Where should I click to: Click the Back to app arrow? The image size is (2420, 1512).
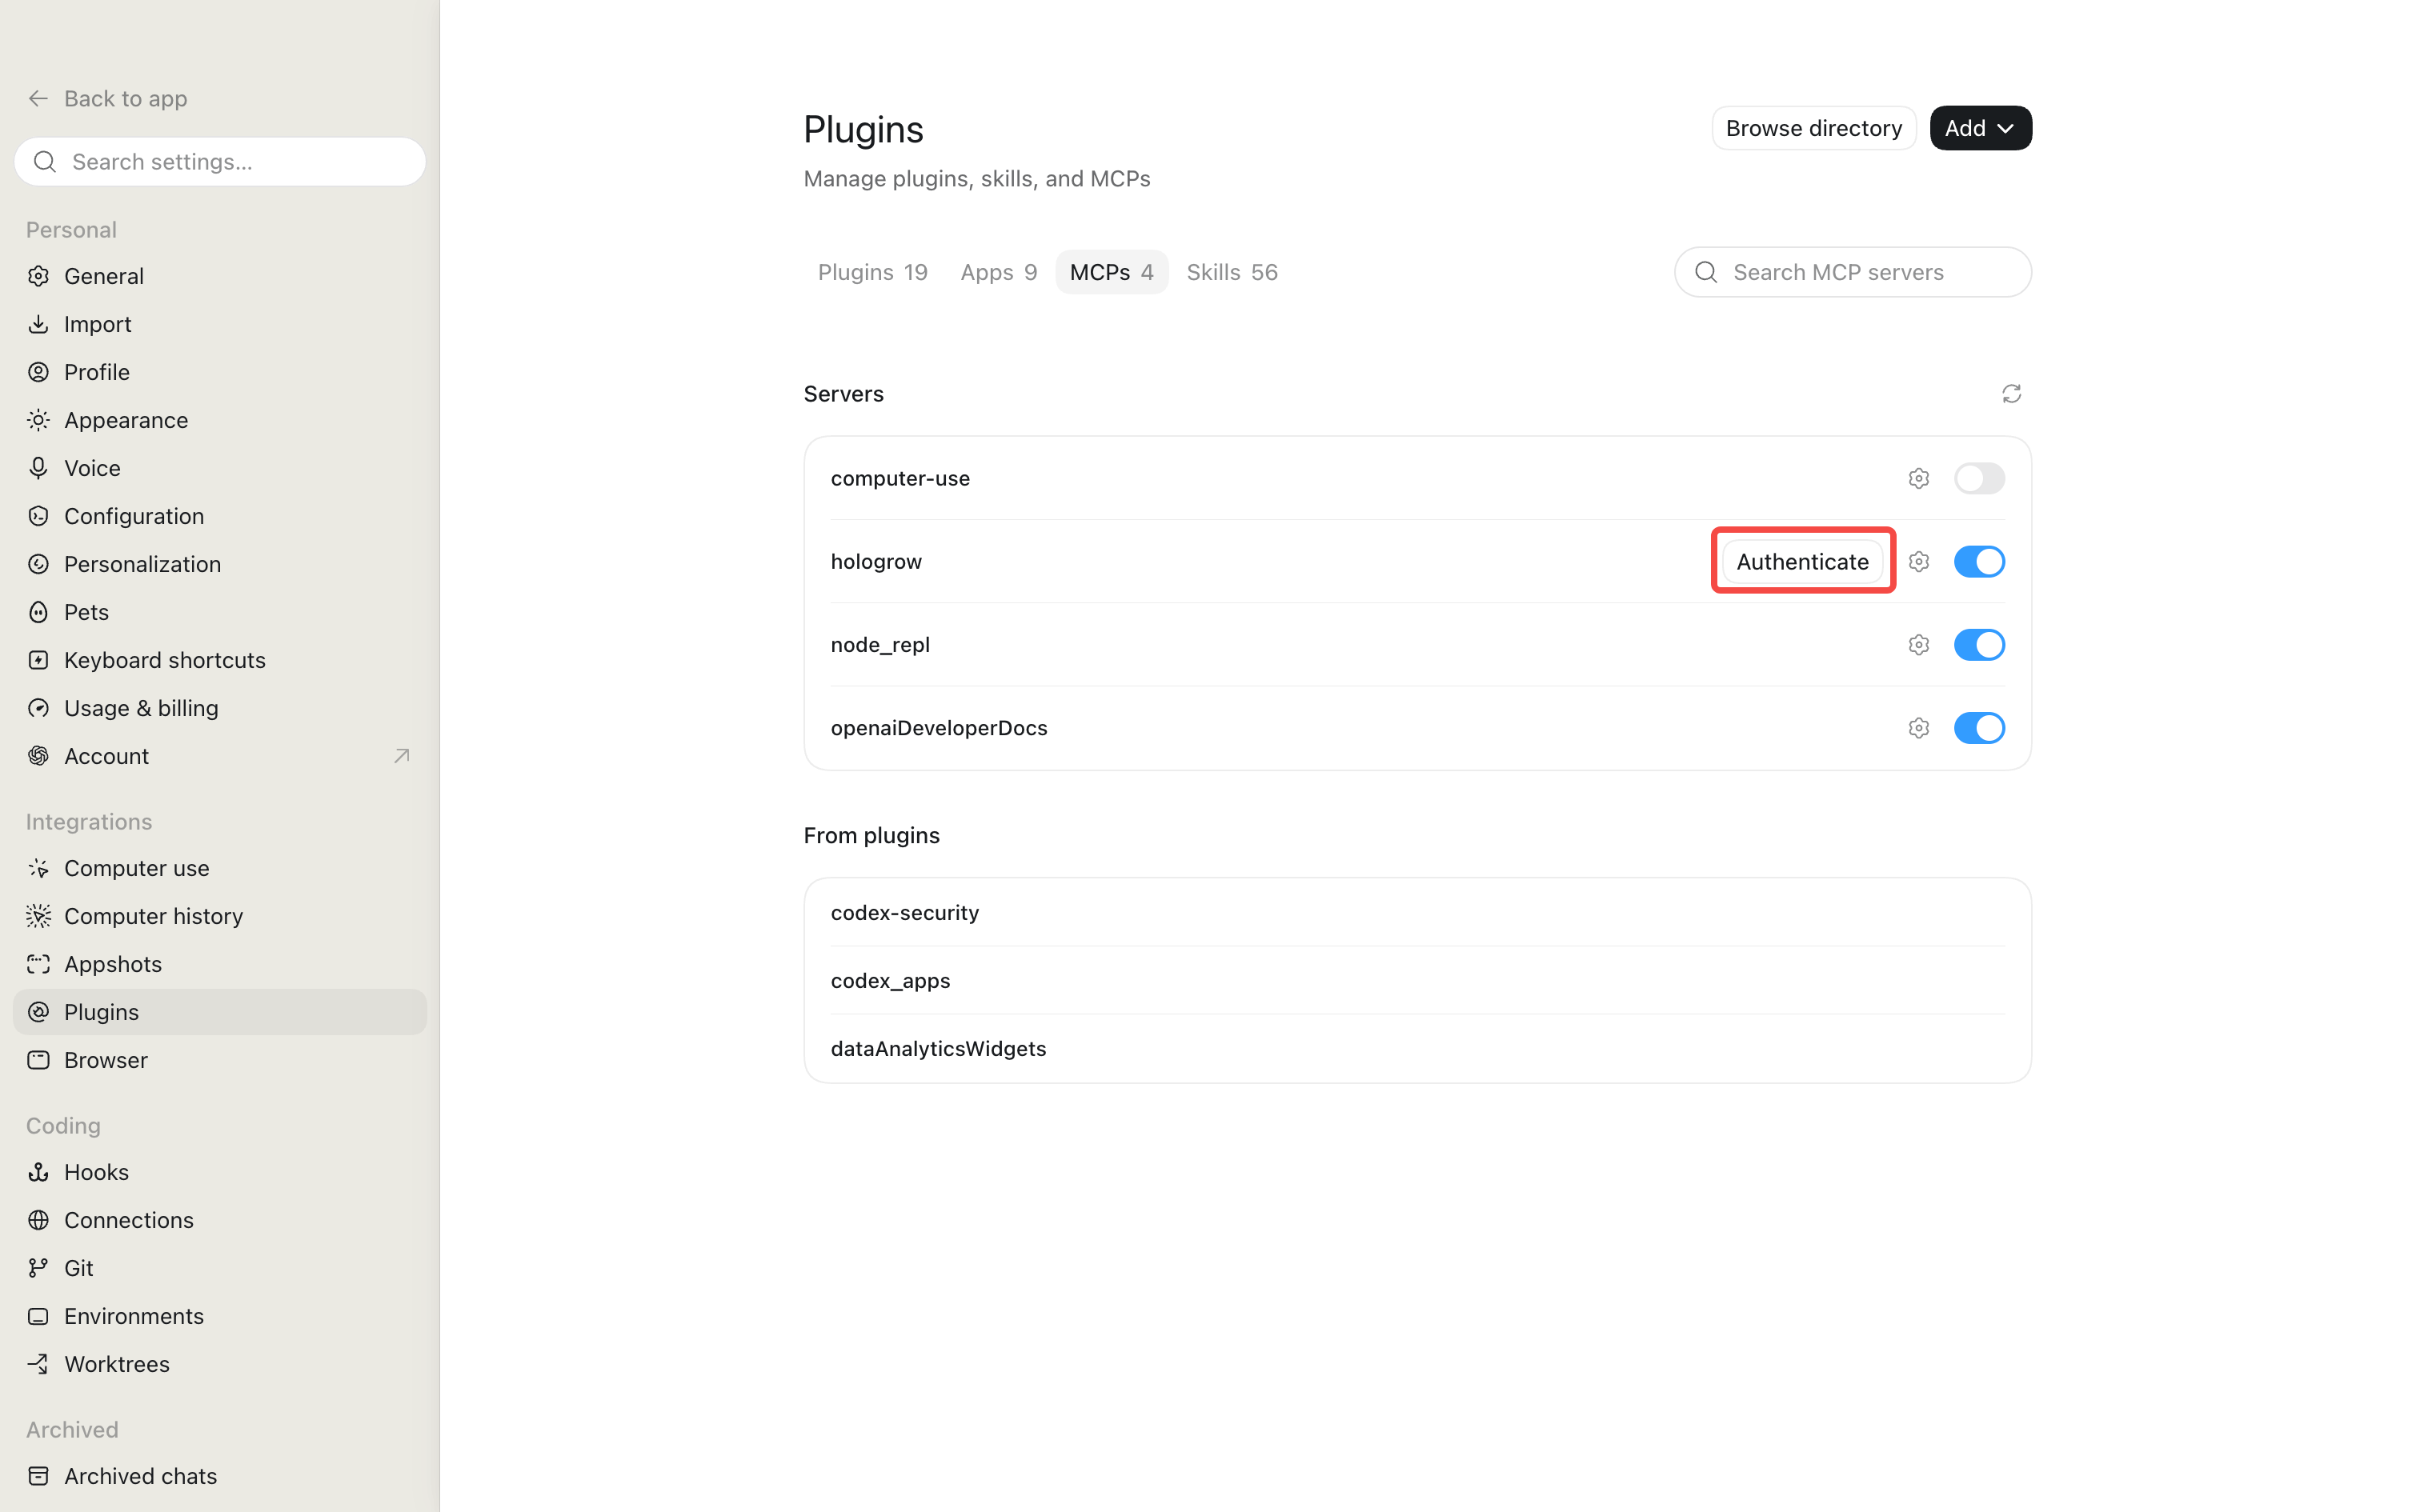(x=38, y=98)
